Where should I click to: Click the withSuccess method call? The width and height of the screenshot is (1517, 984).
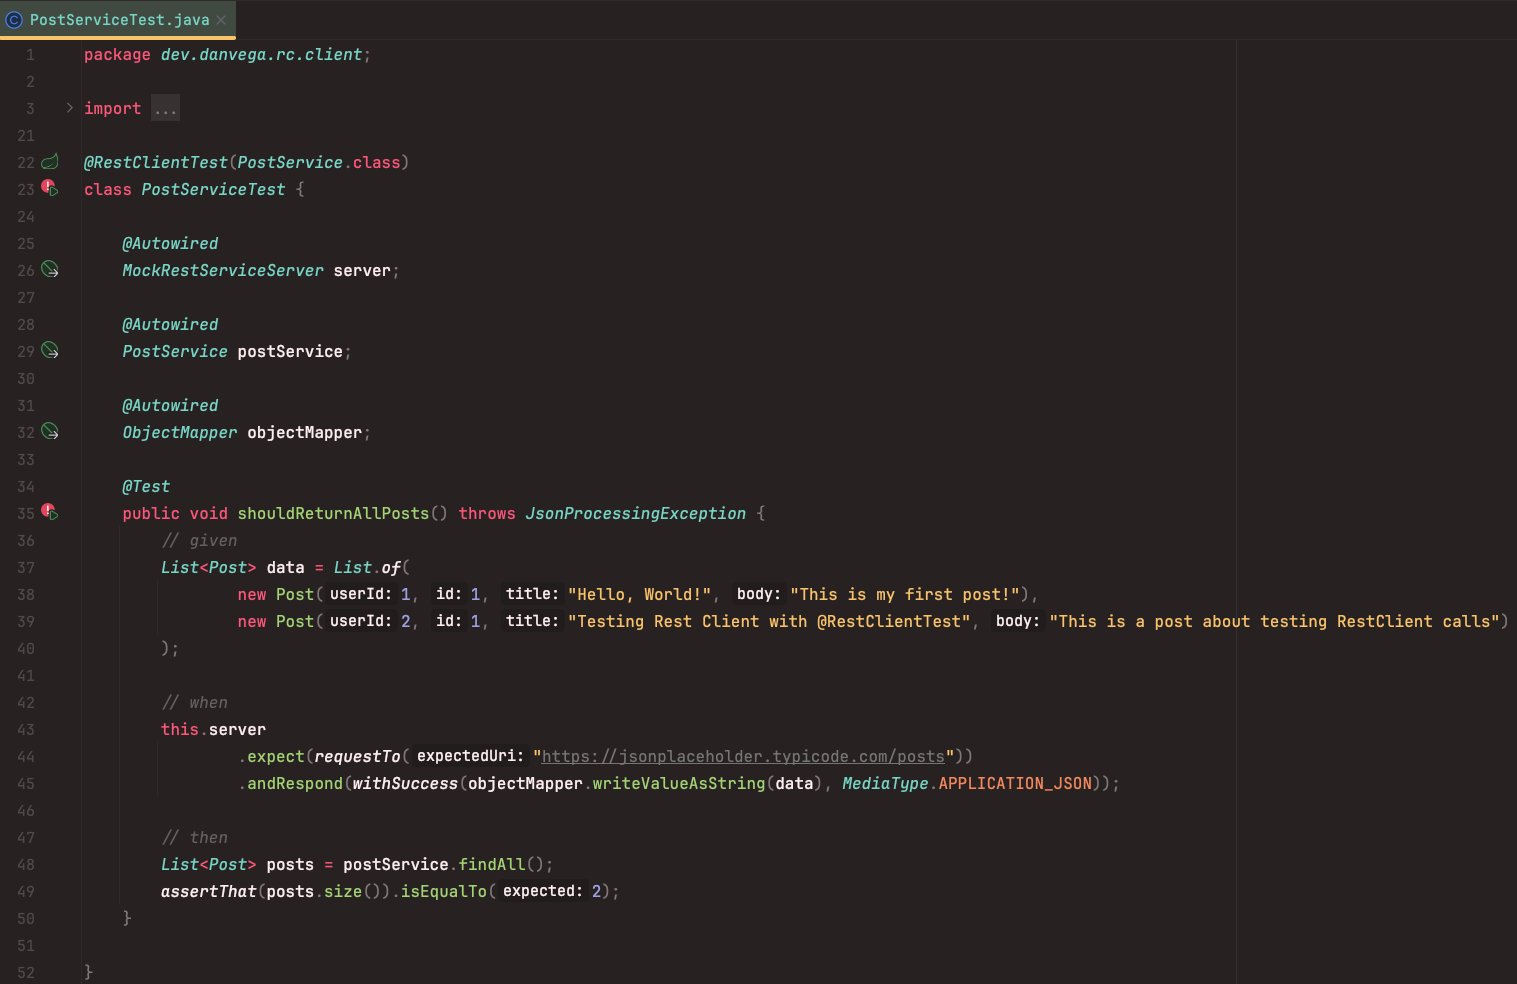(x=405, y=783)
